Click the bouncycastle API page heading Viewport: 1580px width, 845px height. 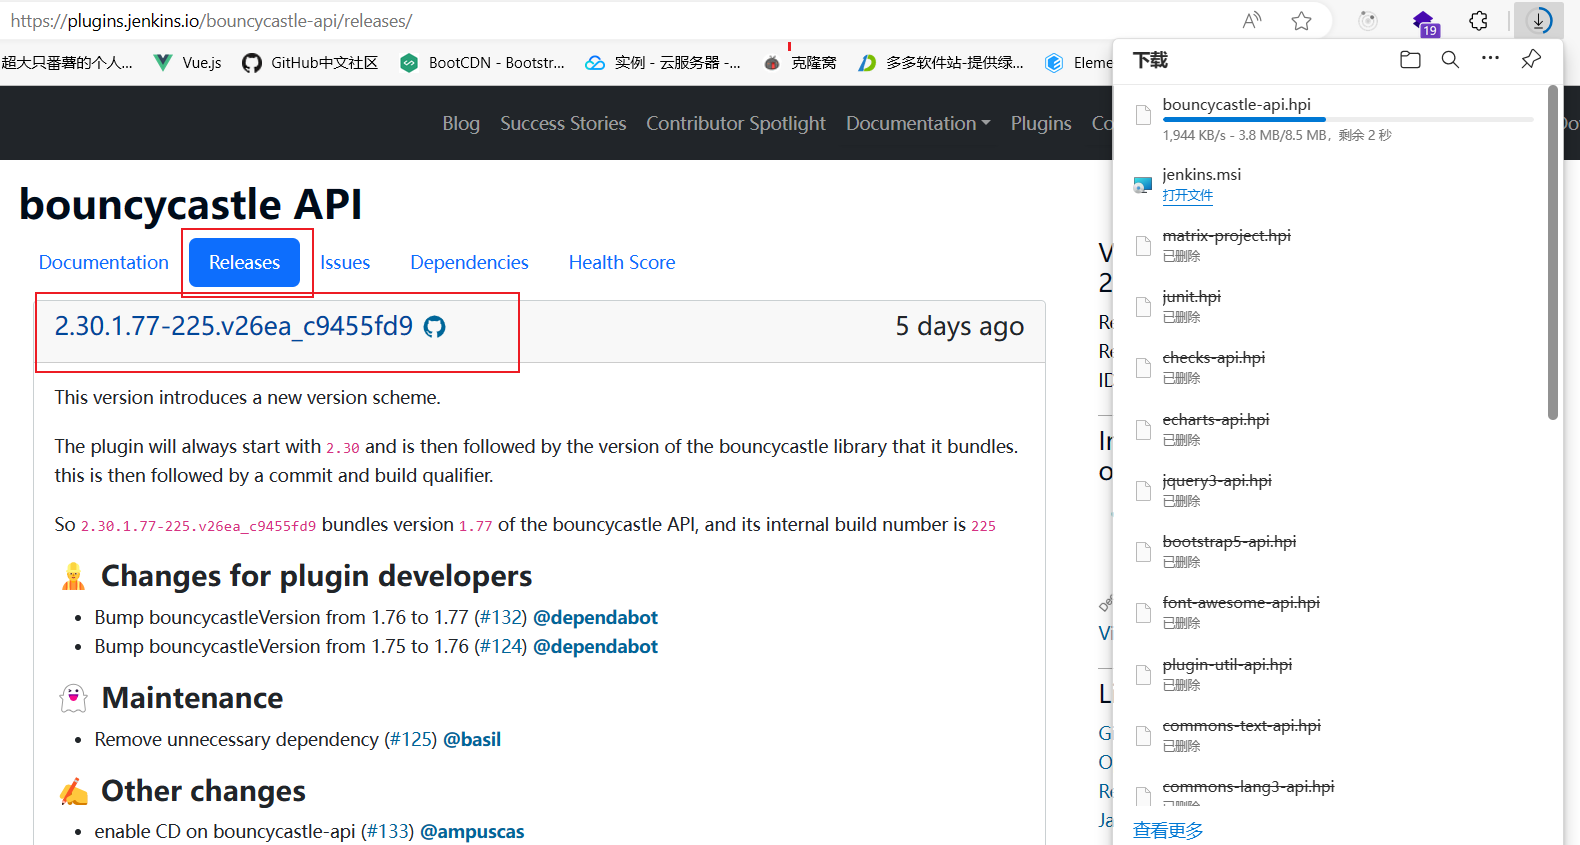click(x=190, y=205)
